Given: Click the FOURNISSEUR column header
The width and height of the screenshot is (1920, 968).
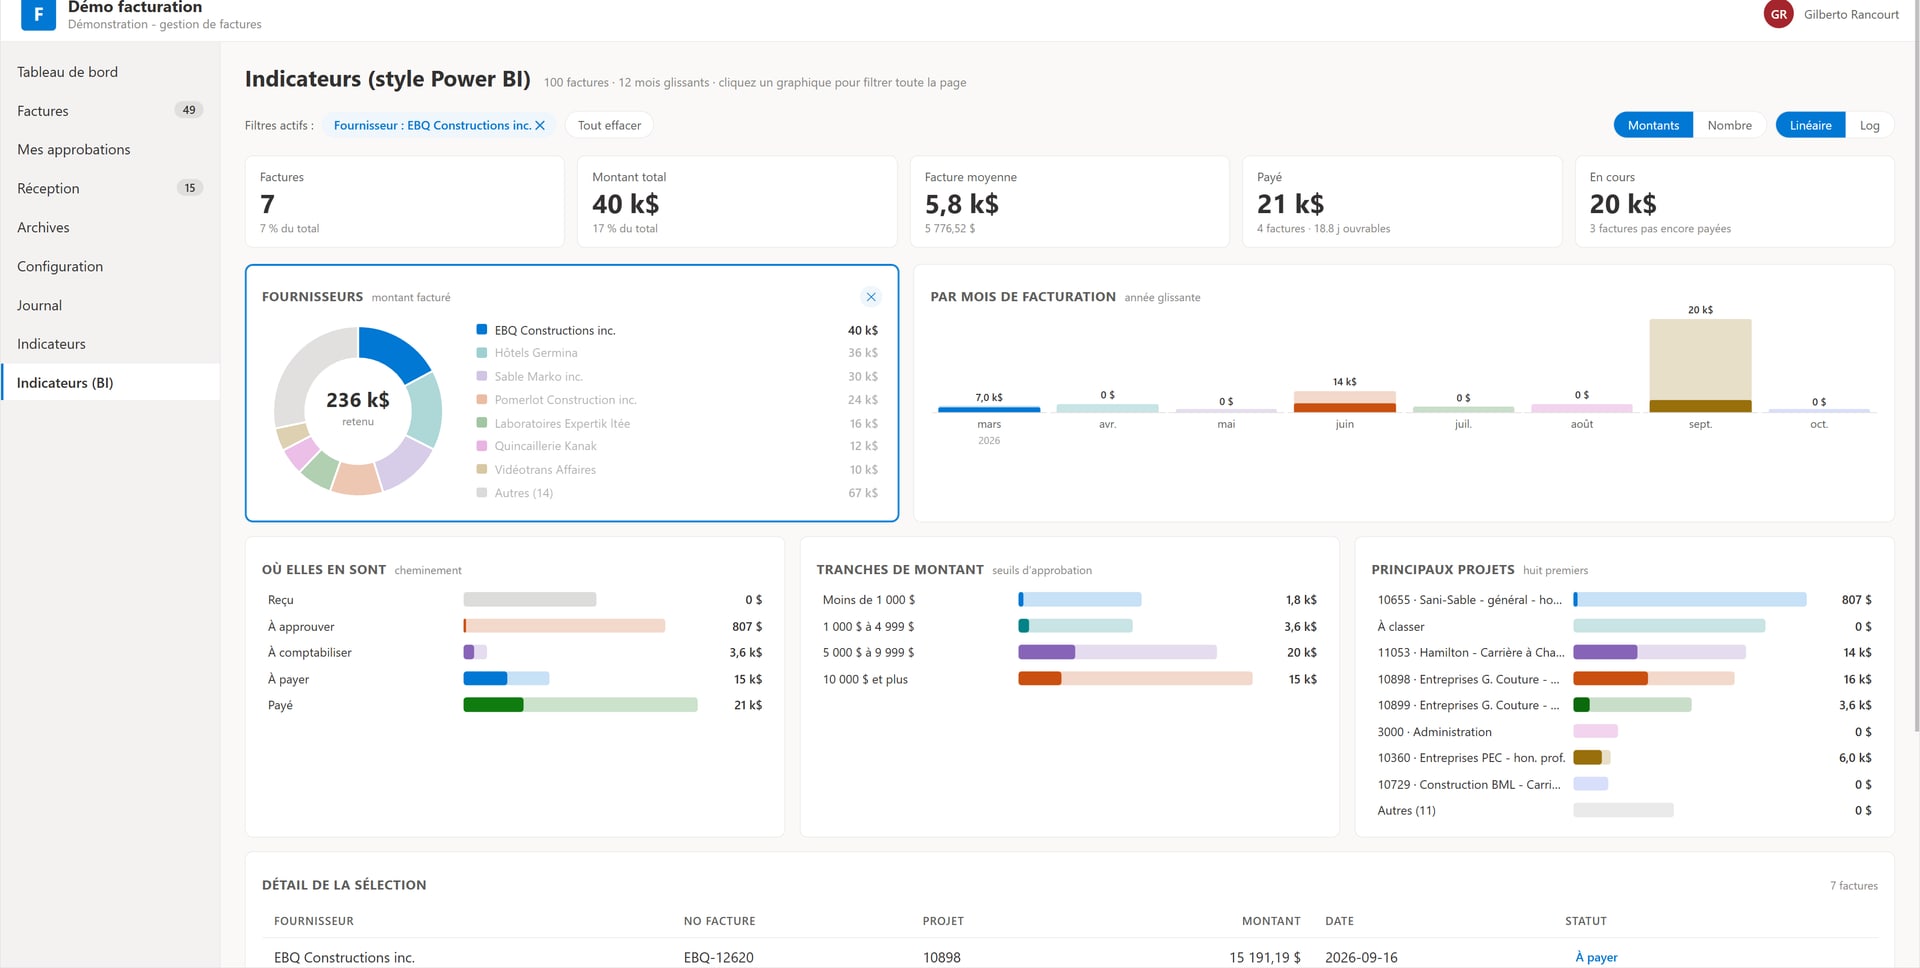Looking at the screenshot, I should tap(314, 921).
